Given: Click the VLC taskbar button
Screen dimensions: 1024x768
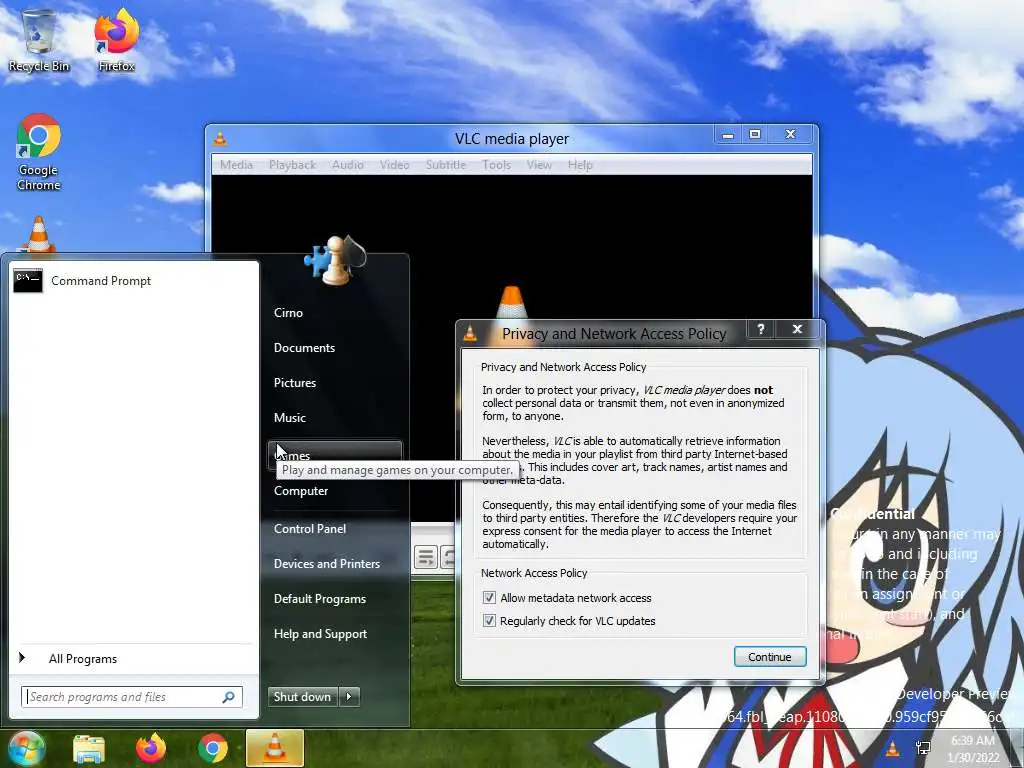Looking at the screenshot, I should coord(274,748).
